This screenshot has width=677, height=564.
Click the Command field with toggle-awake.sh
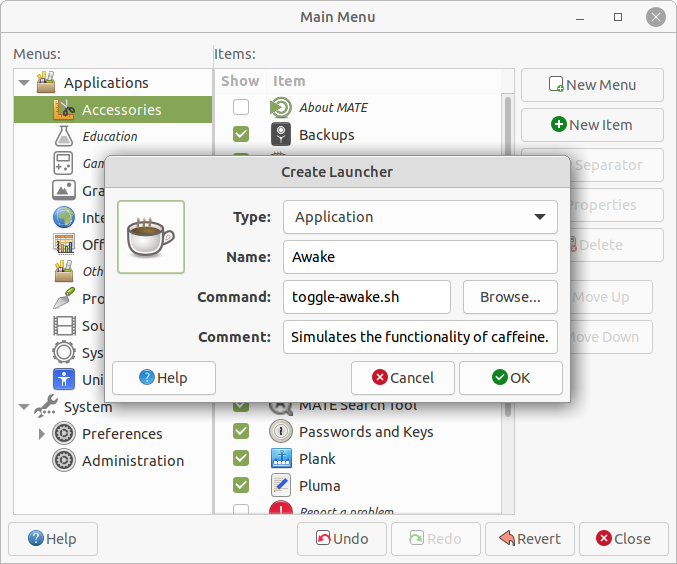click(x=367, y=297)
